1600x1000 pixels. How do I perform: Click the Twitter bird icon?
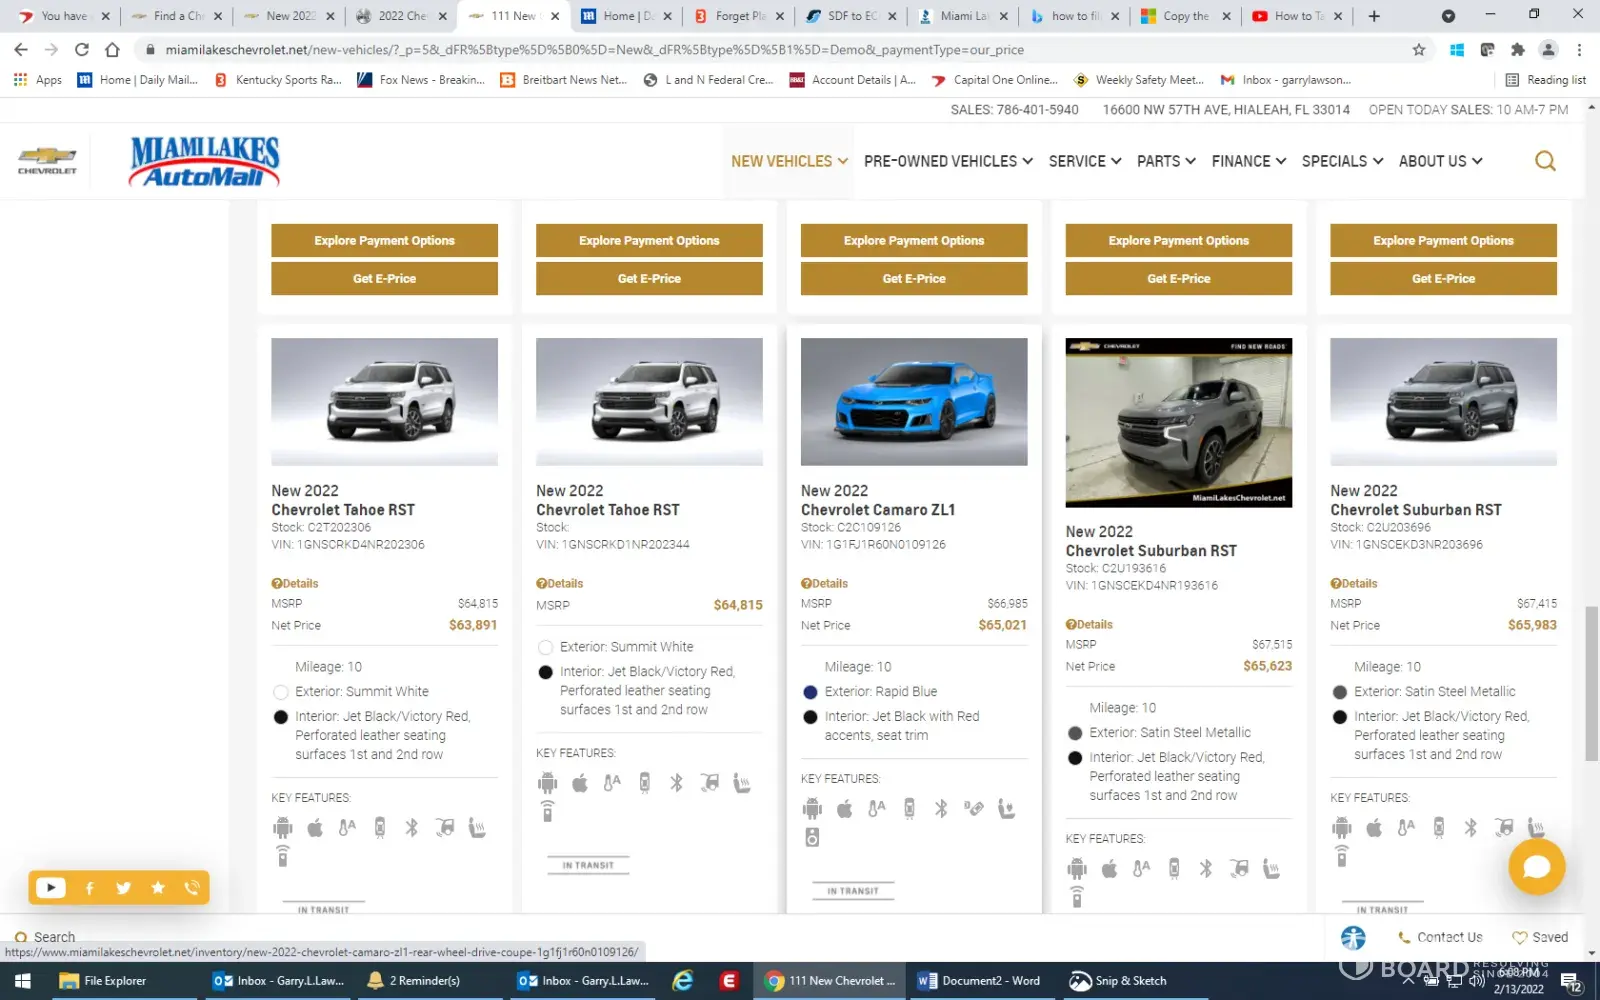pyautogui.click(x=123, y=888)
